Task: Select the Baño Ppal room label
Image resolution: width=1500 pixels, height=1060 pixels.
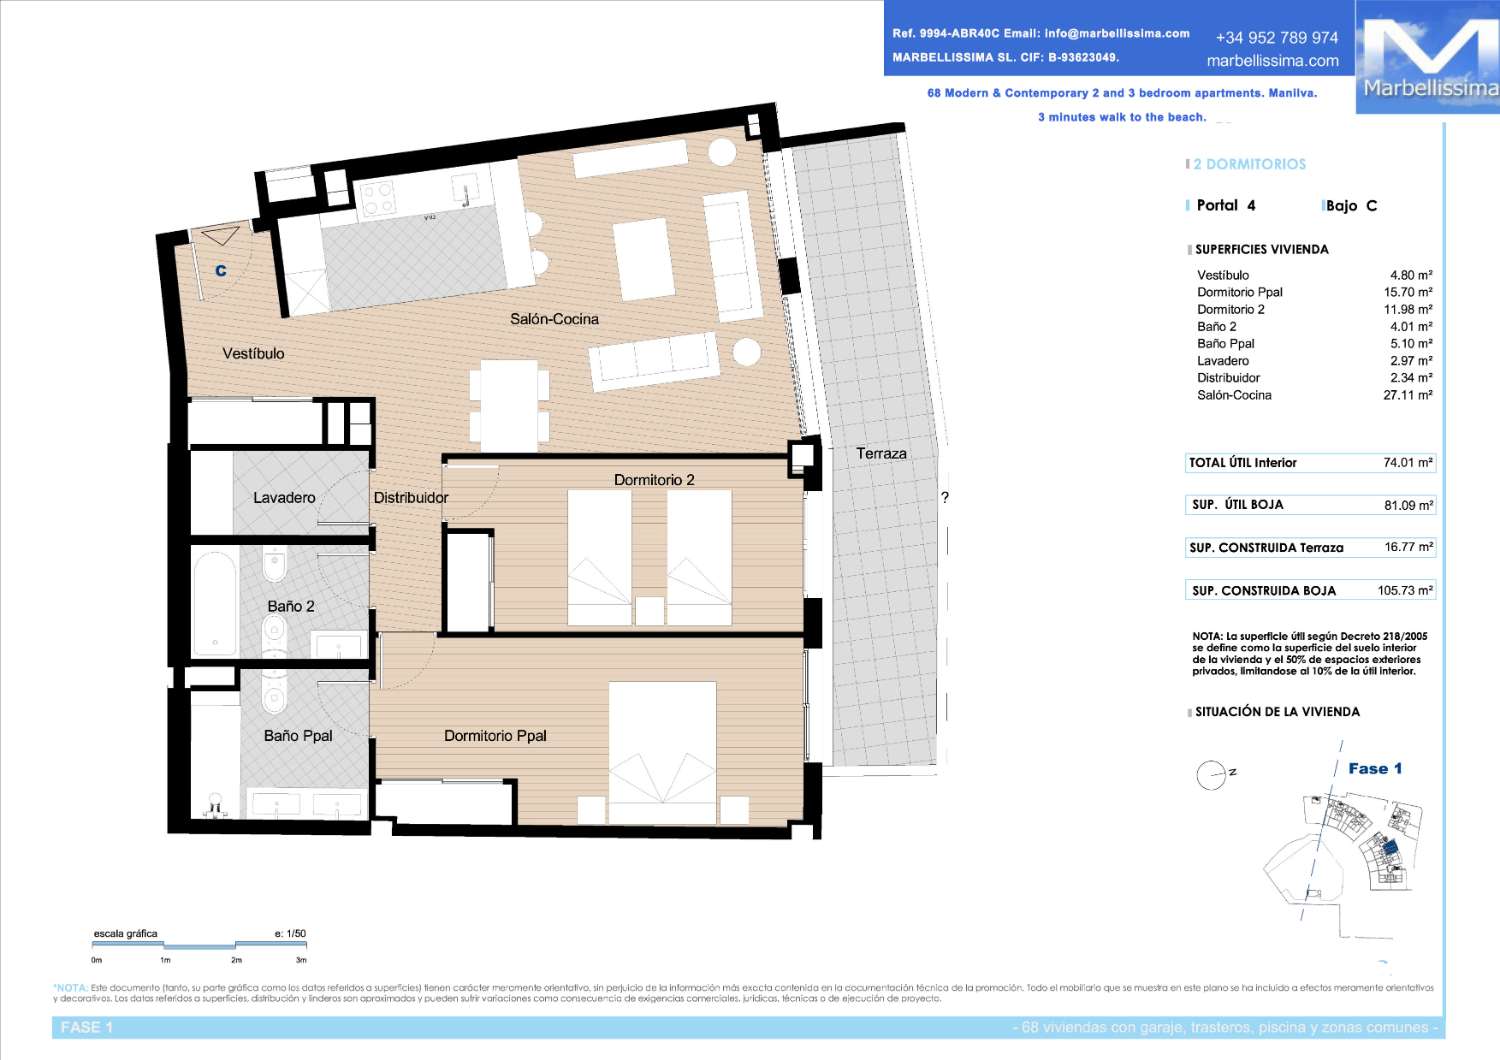Action: tap(298, 735)
